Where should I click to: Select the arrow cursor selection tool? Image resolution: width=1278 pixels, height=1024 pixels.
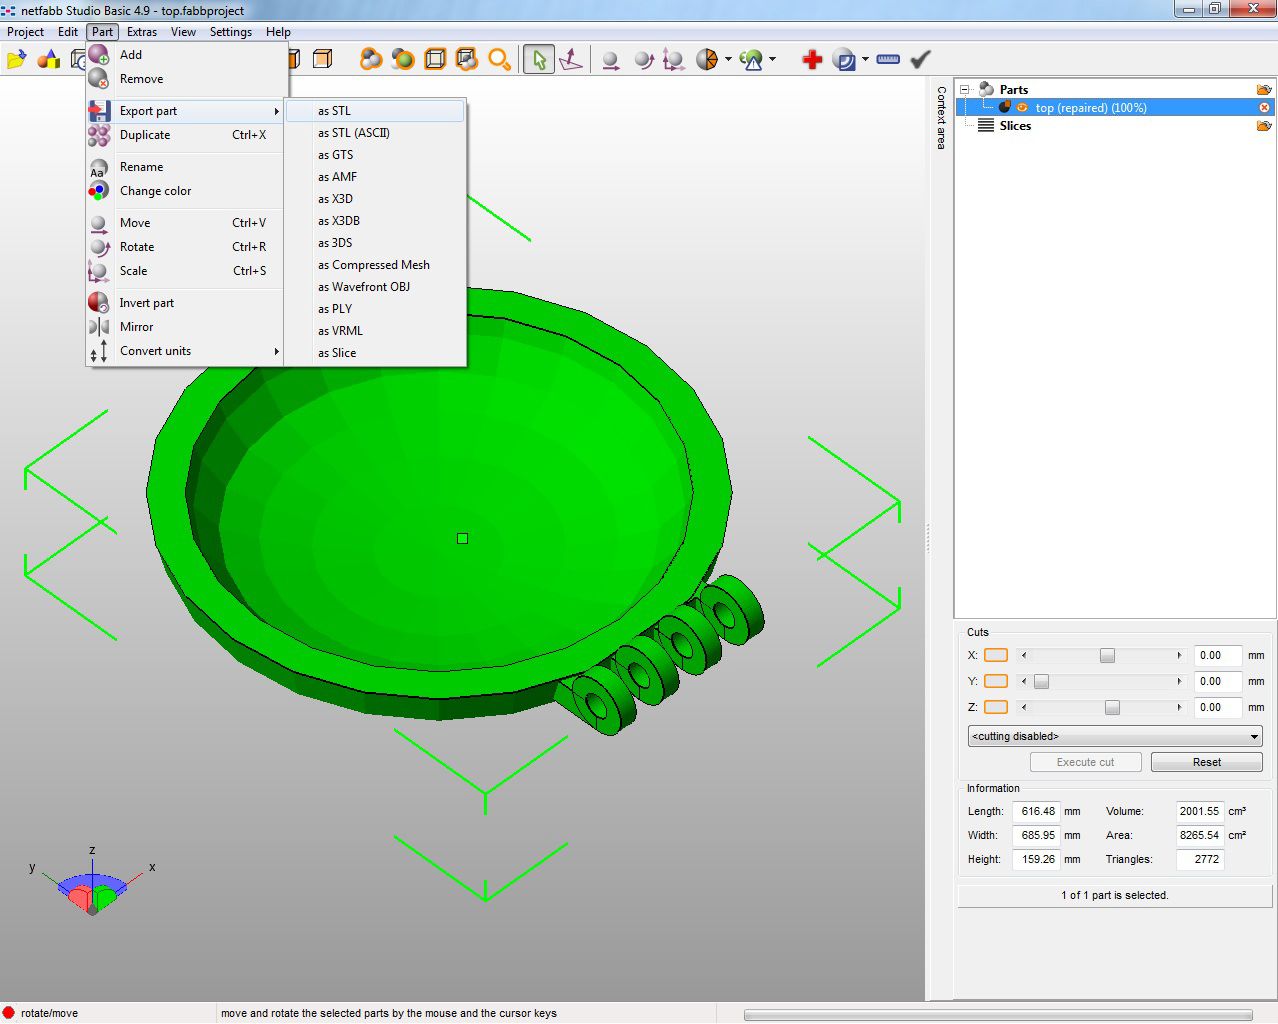tap(538, 59)
